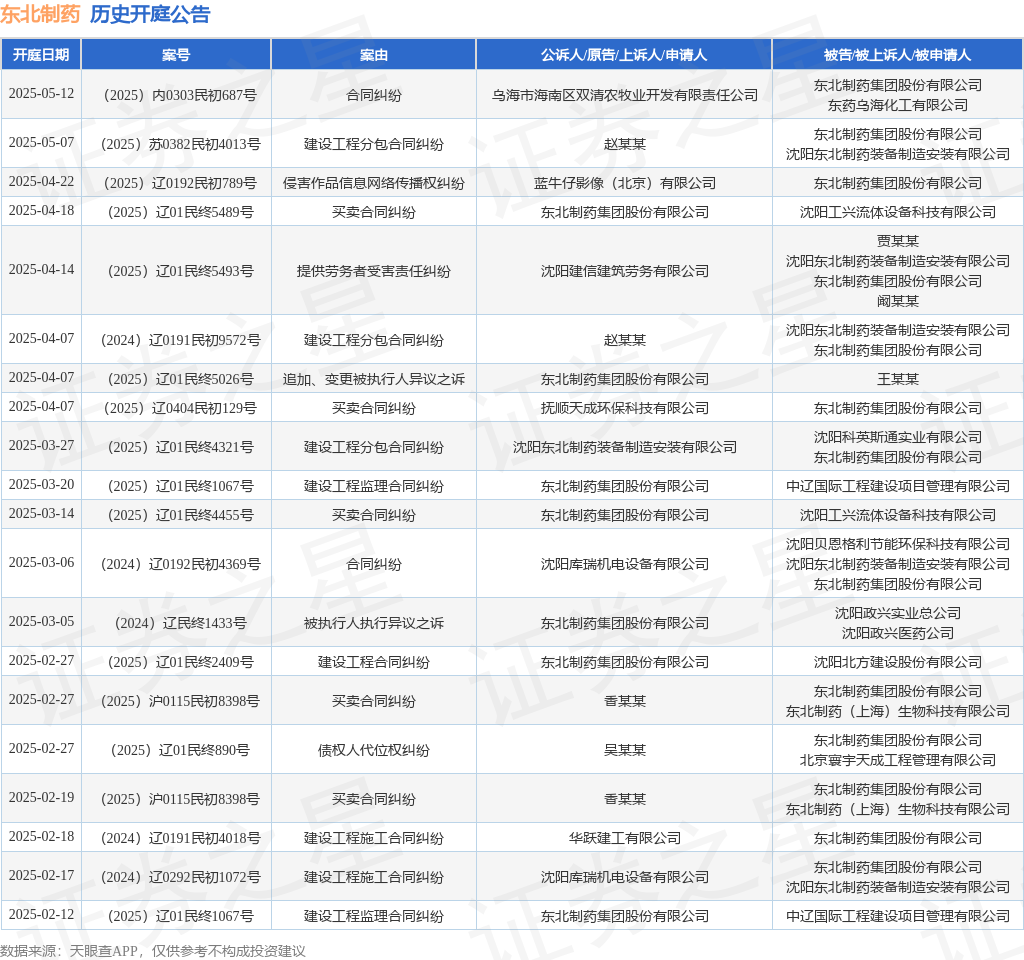Click case number (2025)辽01民终4455号
This screenshot has height=960, width=1024.
pos(176,515)
